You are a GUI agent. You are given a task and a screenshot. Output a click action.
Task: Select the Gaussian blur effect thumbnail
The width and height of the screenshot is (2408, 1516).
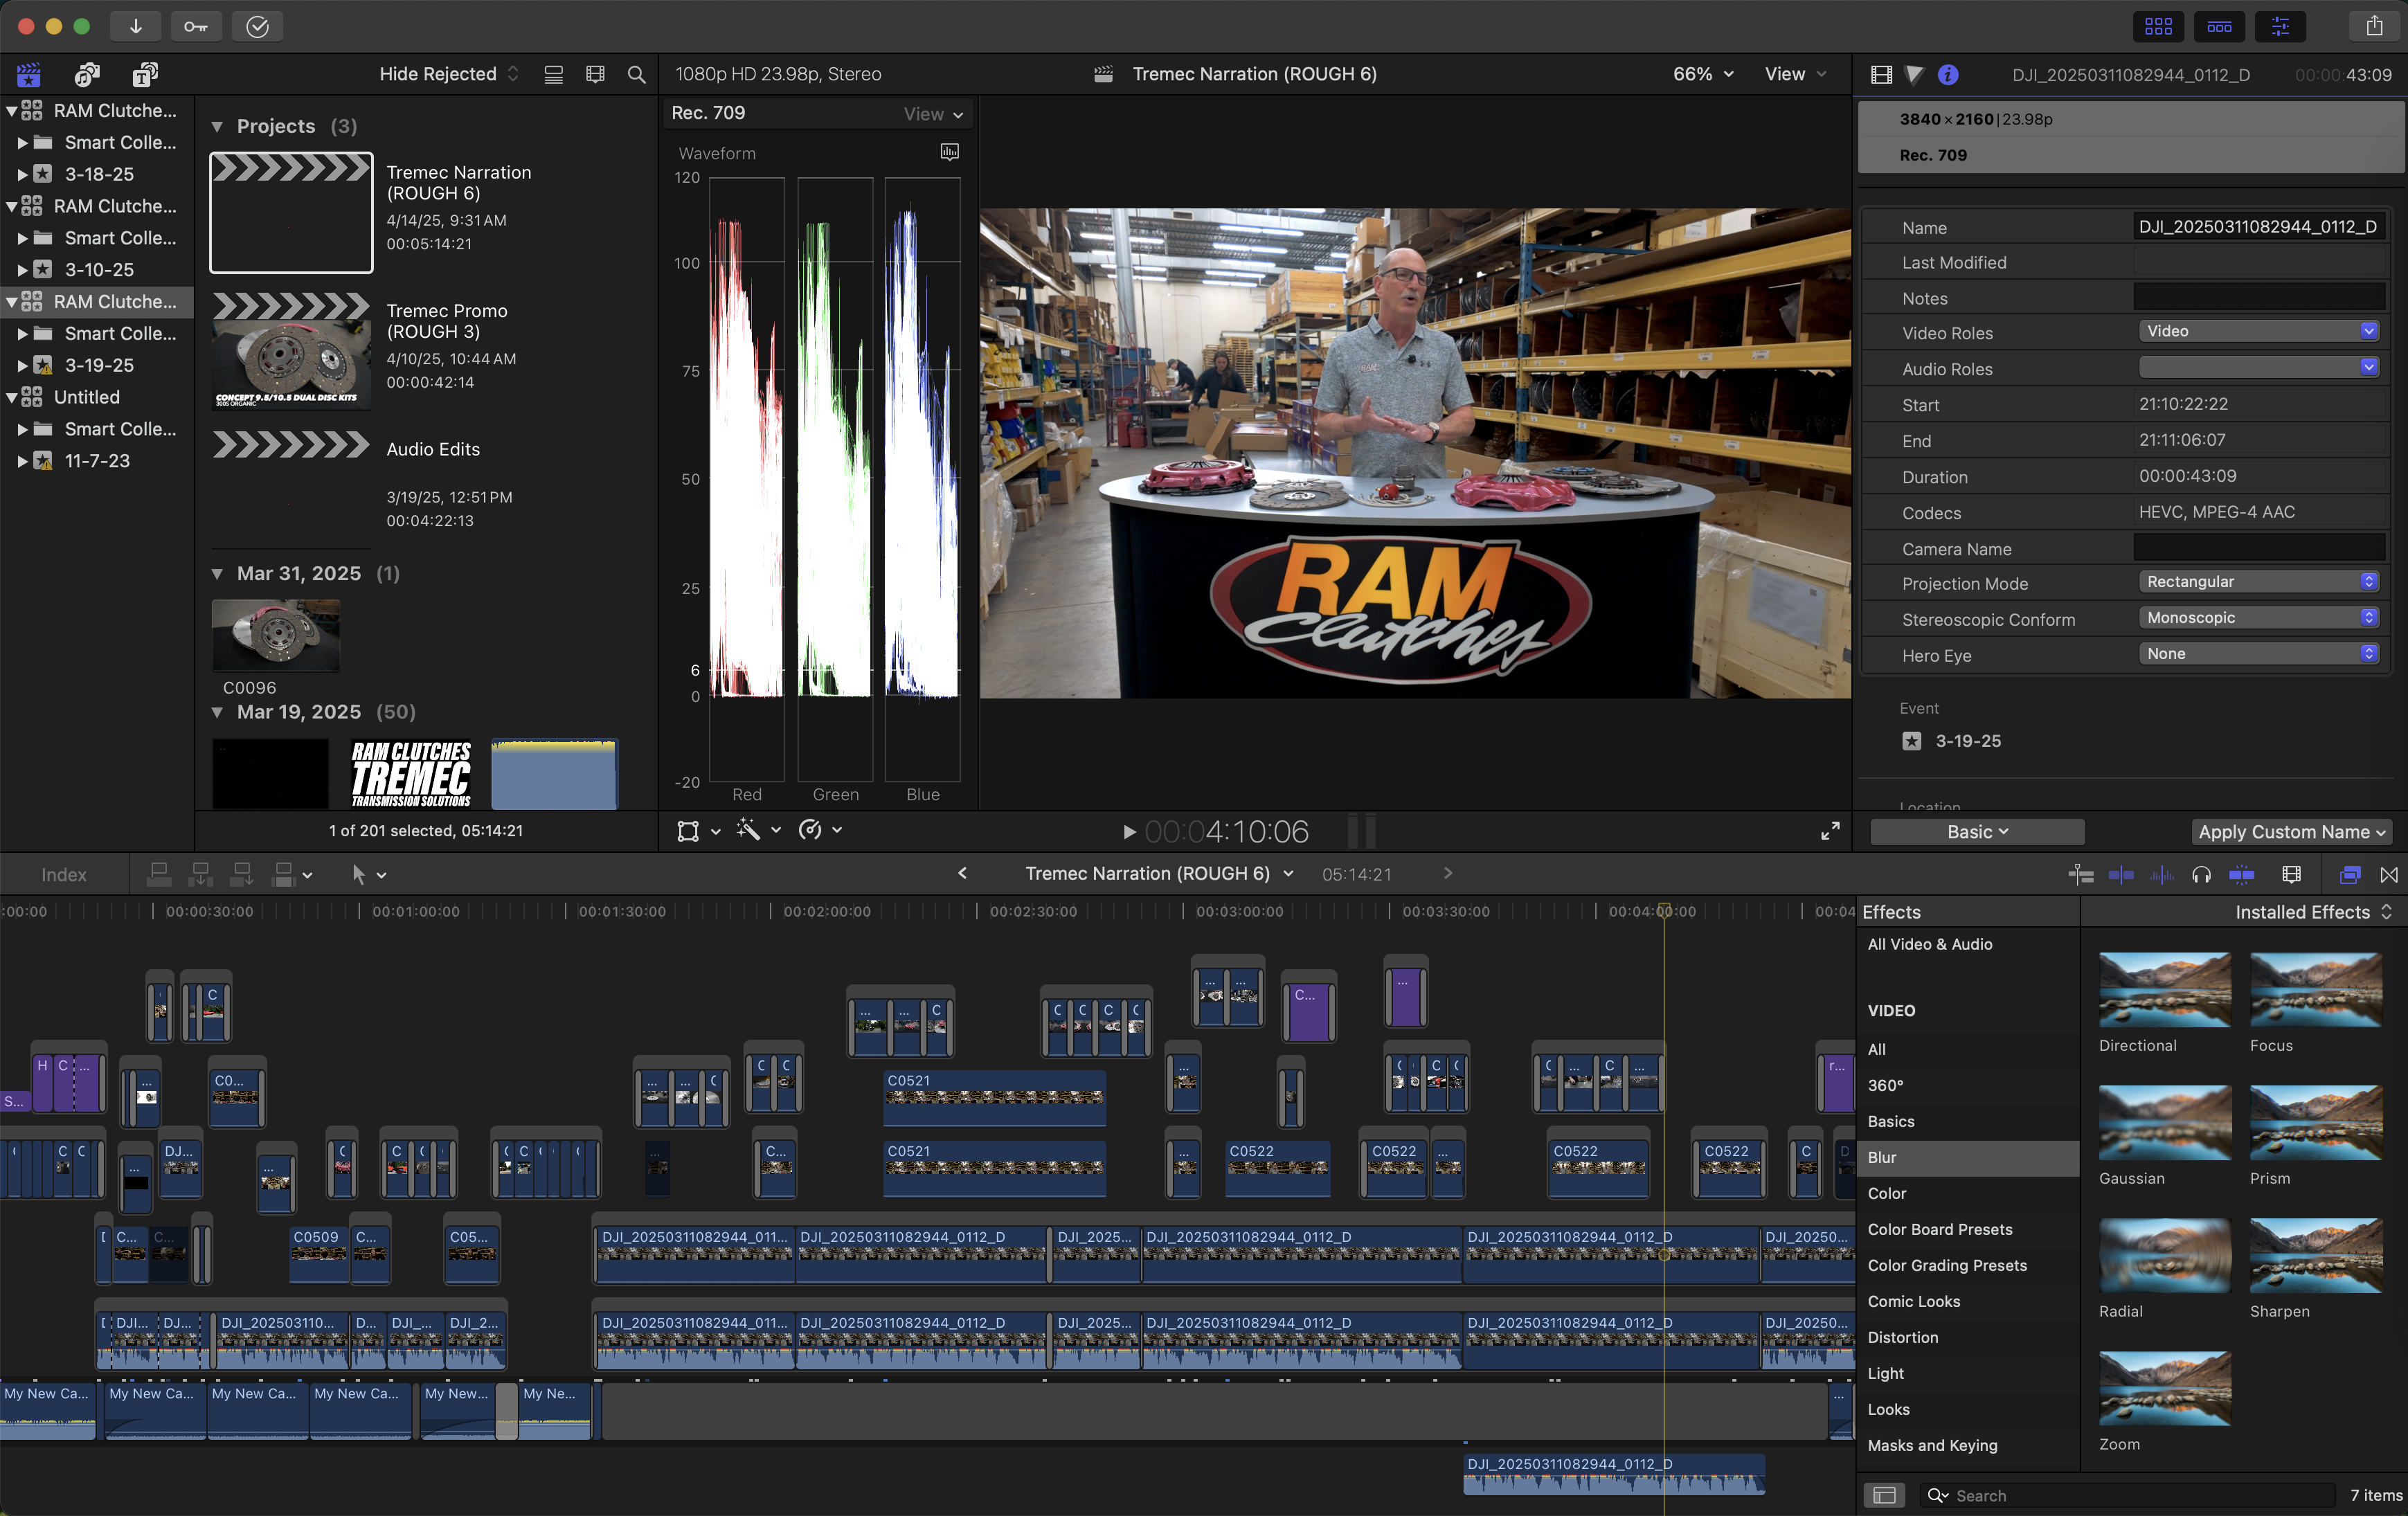[2164, 1123]
